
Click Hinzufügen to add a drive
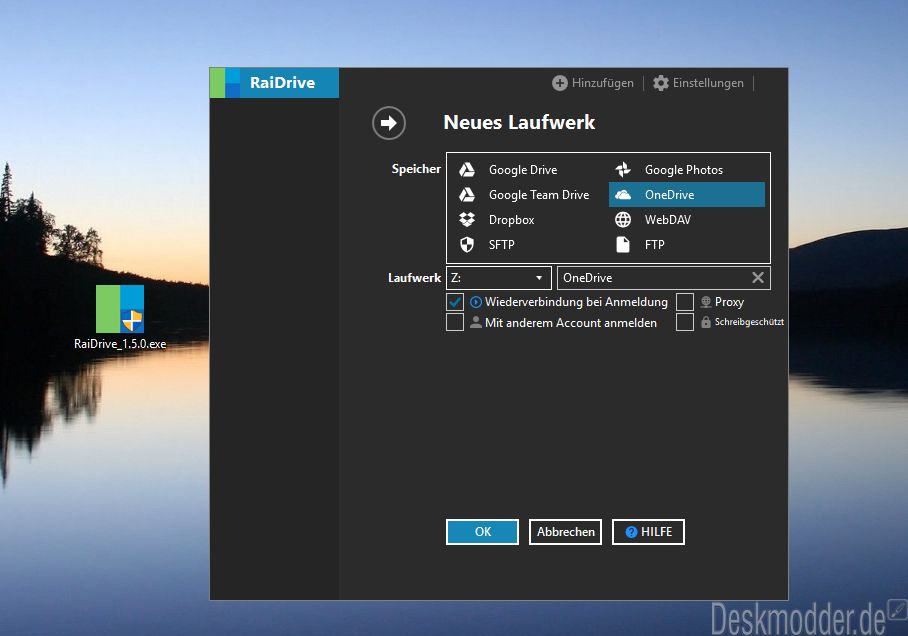(x=593, y=83)
